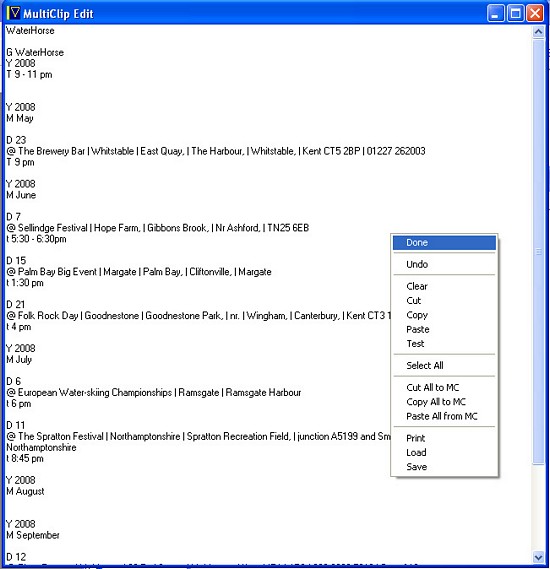Choose Copy All to MC

point(444,402)
